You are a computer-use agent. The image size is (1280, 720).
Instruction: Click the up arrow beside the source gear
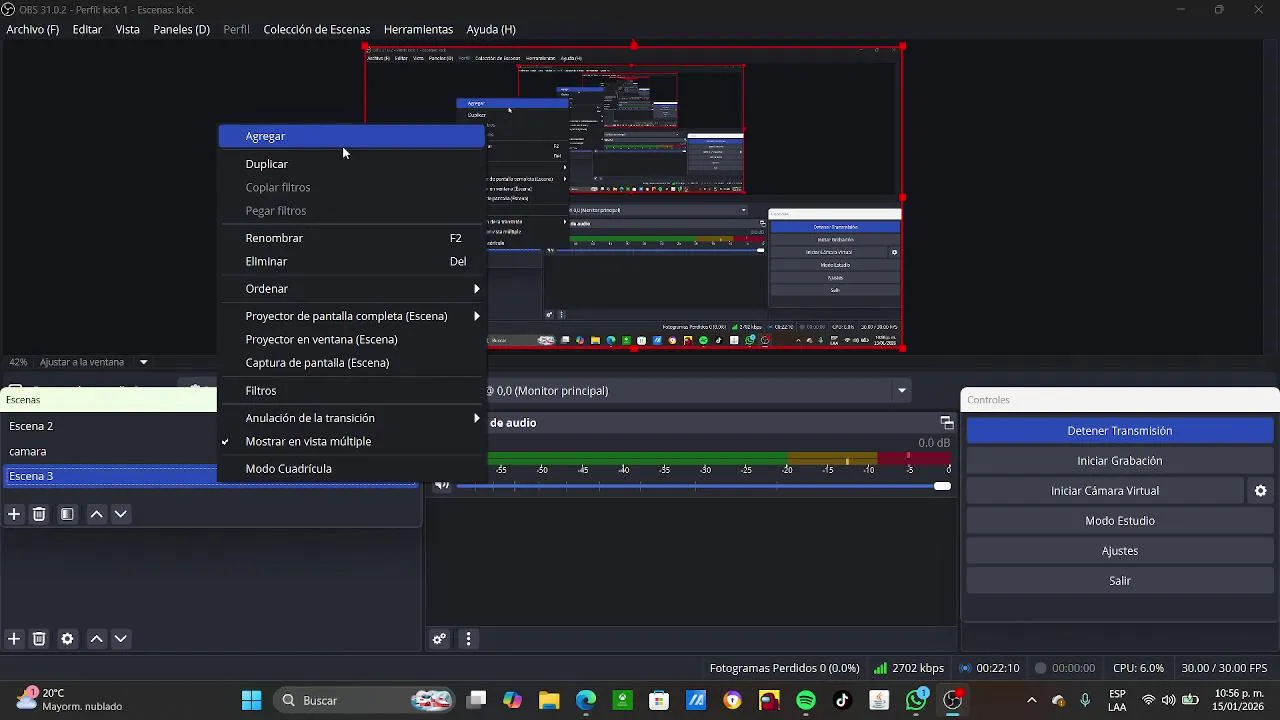(x=96, y=639)
